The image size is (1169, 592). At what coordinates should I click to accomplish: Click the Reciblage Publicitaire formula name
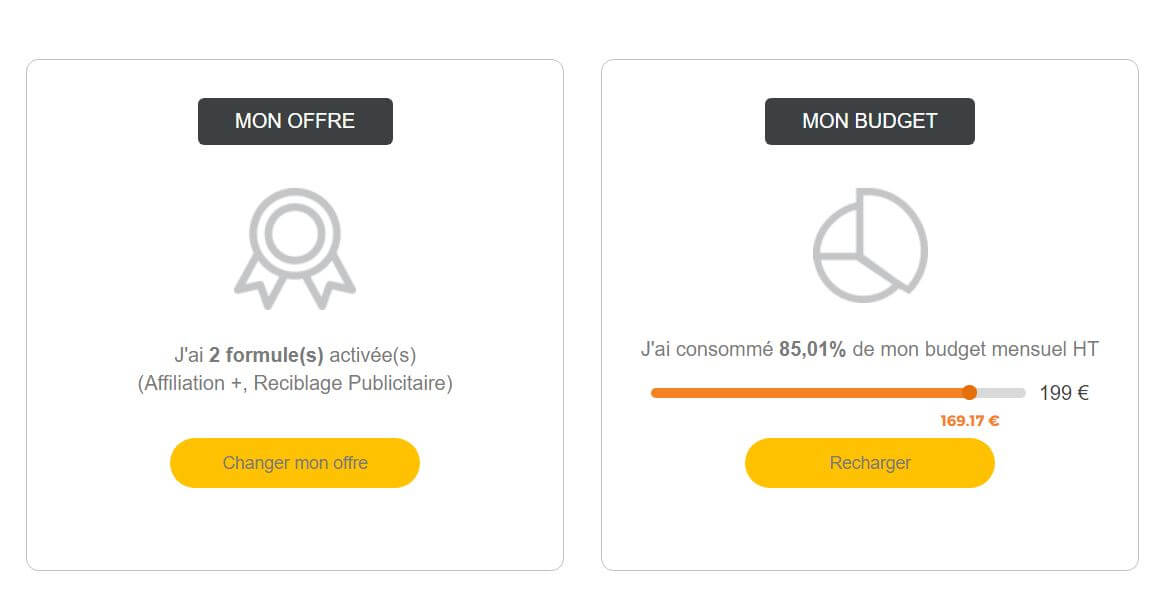coord(352,384)
